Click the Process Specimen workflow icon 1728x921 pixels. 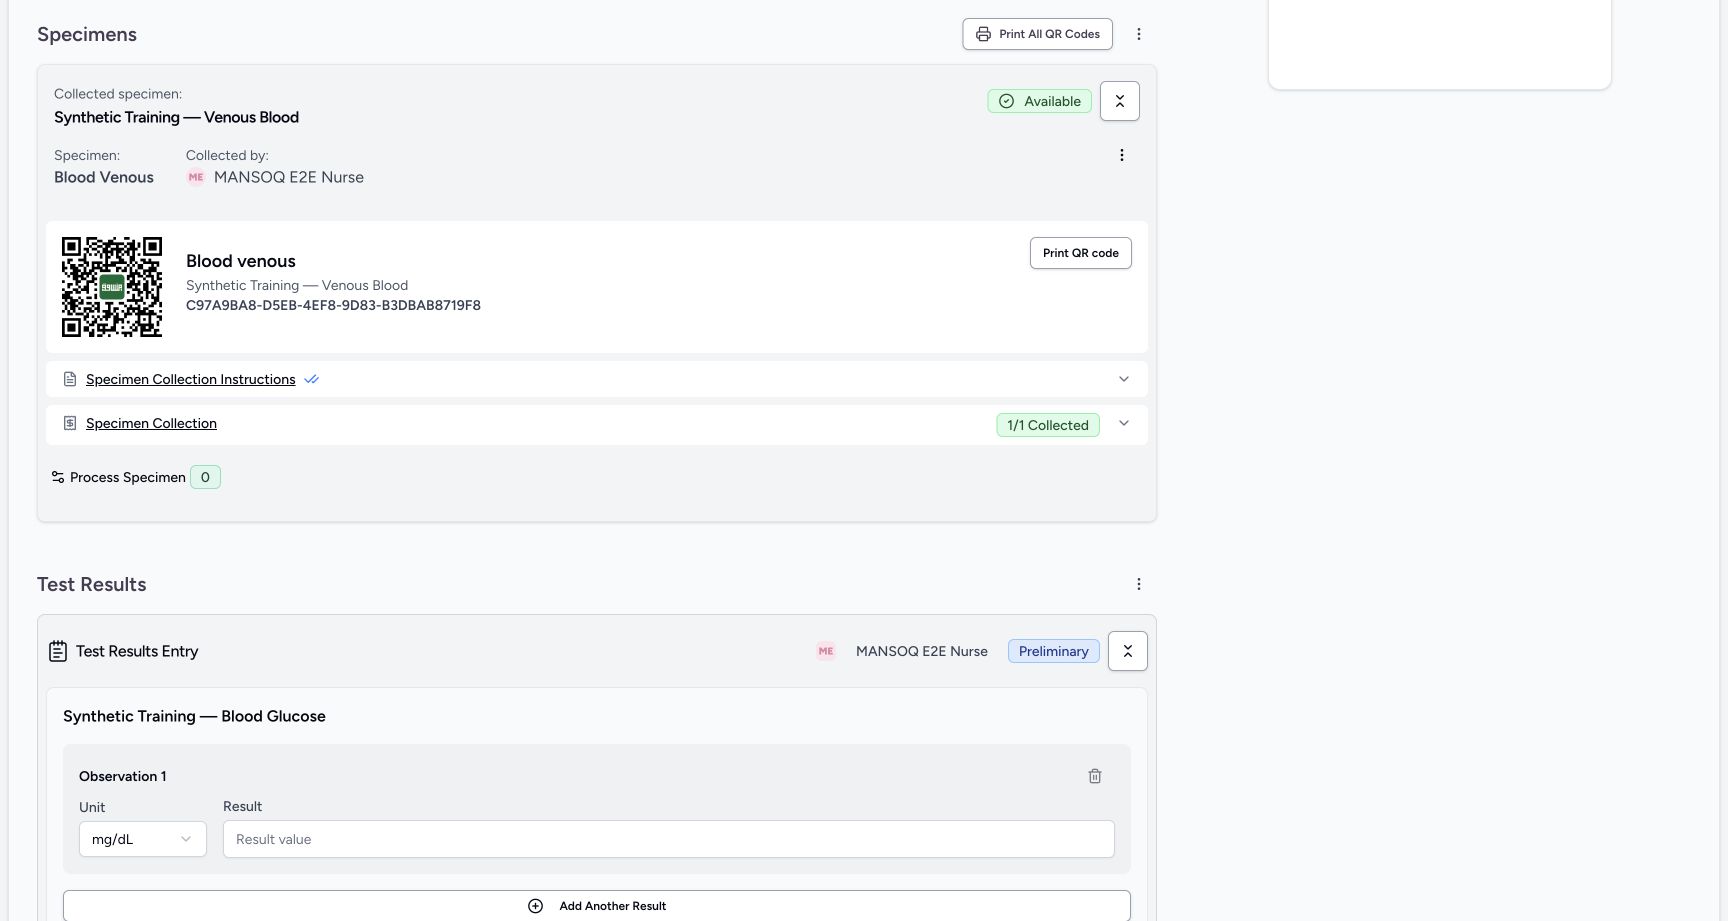(58, 477)
